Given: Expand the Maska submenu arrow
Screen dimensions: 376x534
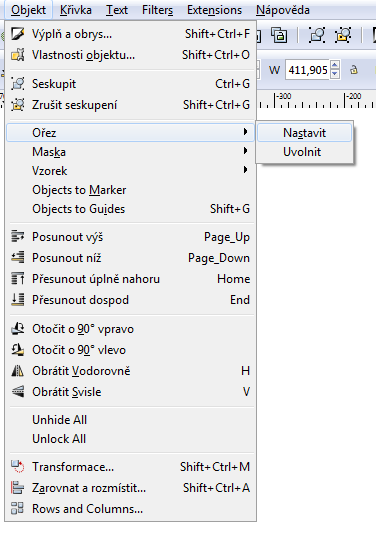Looking at the screenshot, I should [x=245, y=151].
